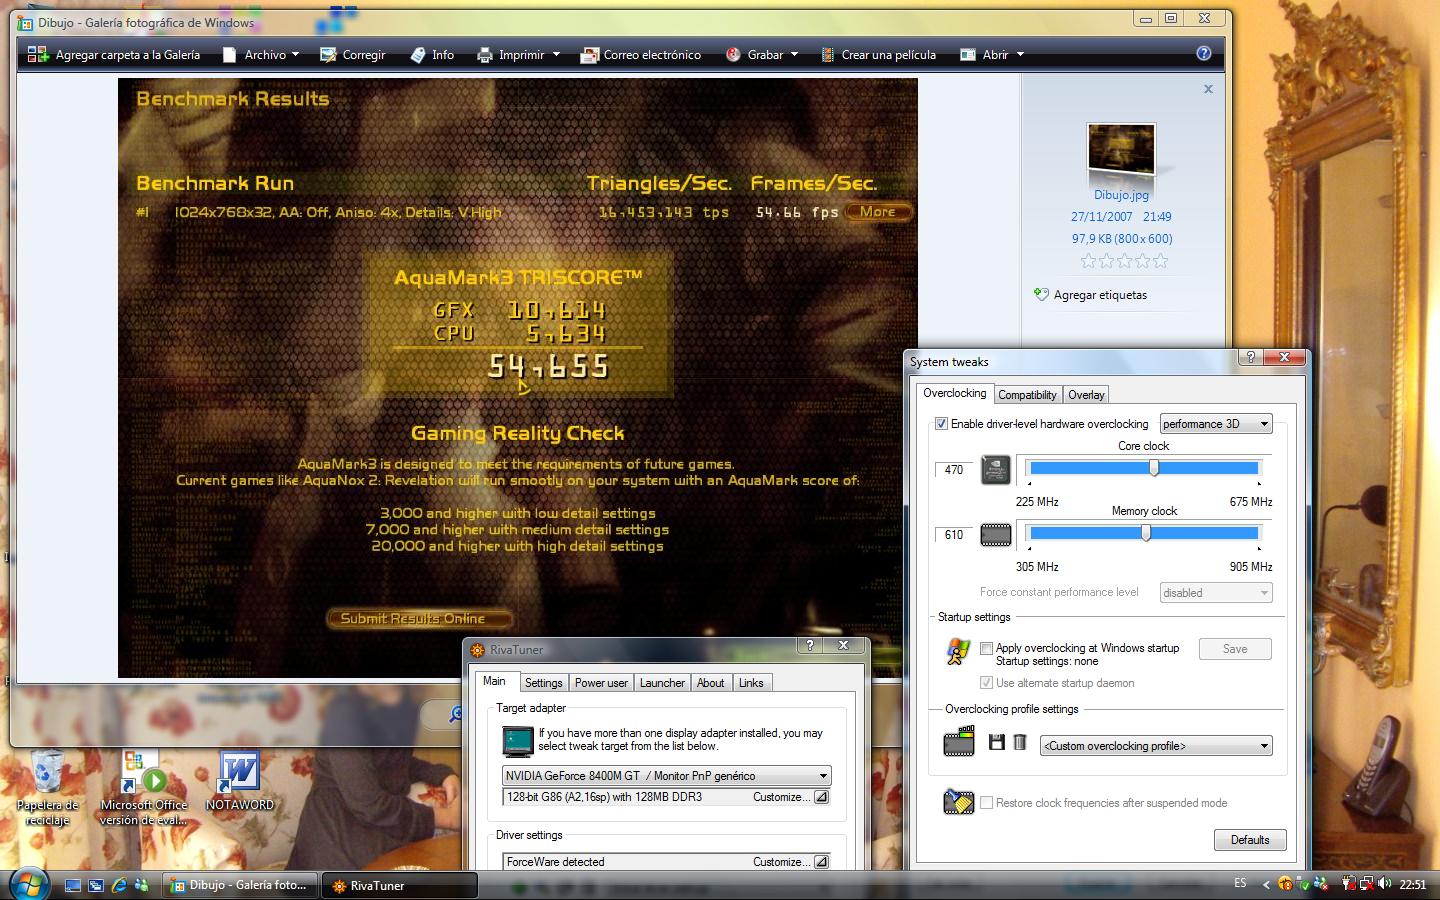Click the System tweaks help question button

tap(1250, 357)
